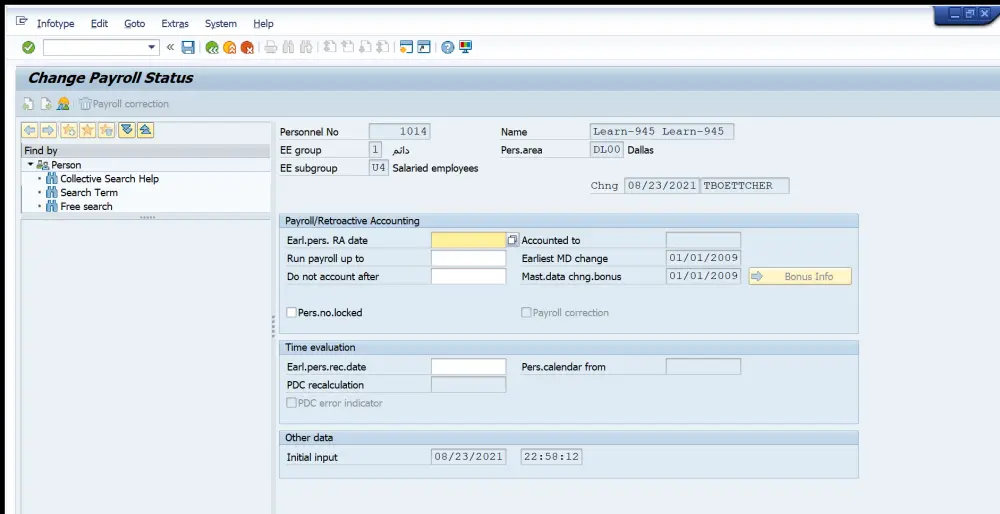
Task: Click the Add to Favorites star icon
Action: 69,130
